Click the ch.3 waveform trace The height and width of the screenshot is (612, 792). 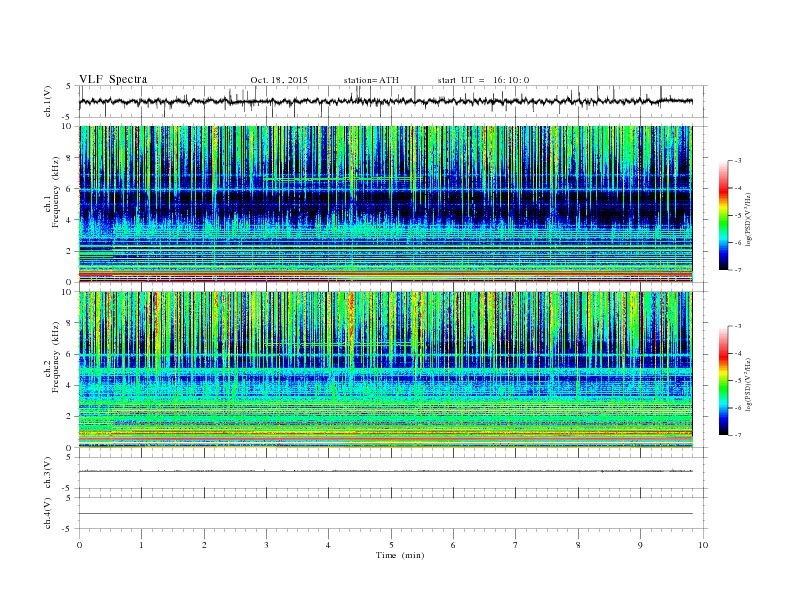click(385, 471)
